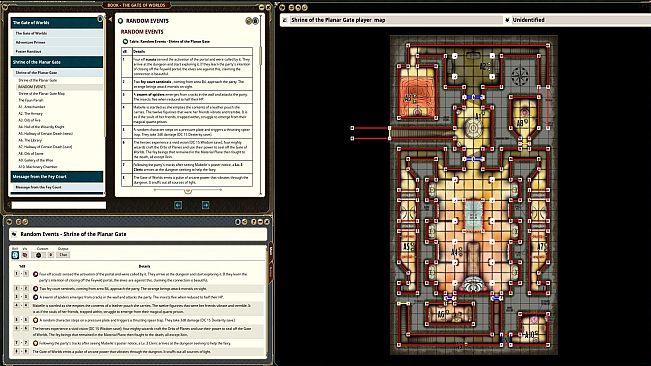Open link for thrusting spear trap row
651x366 pixels.
pyautogui.click(x=35, y=320)
